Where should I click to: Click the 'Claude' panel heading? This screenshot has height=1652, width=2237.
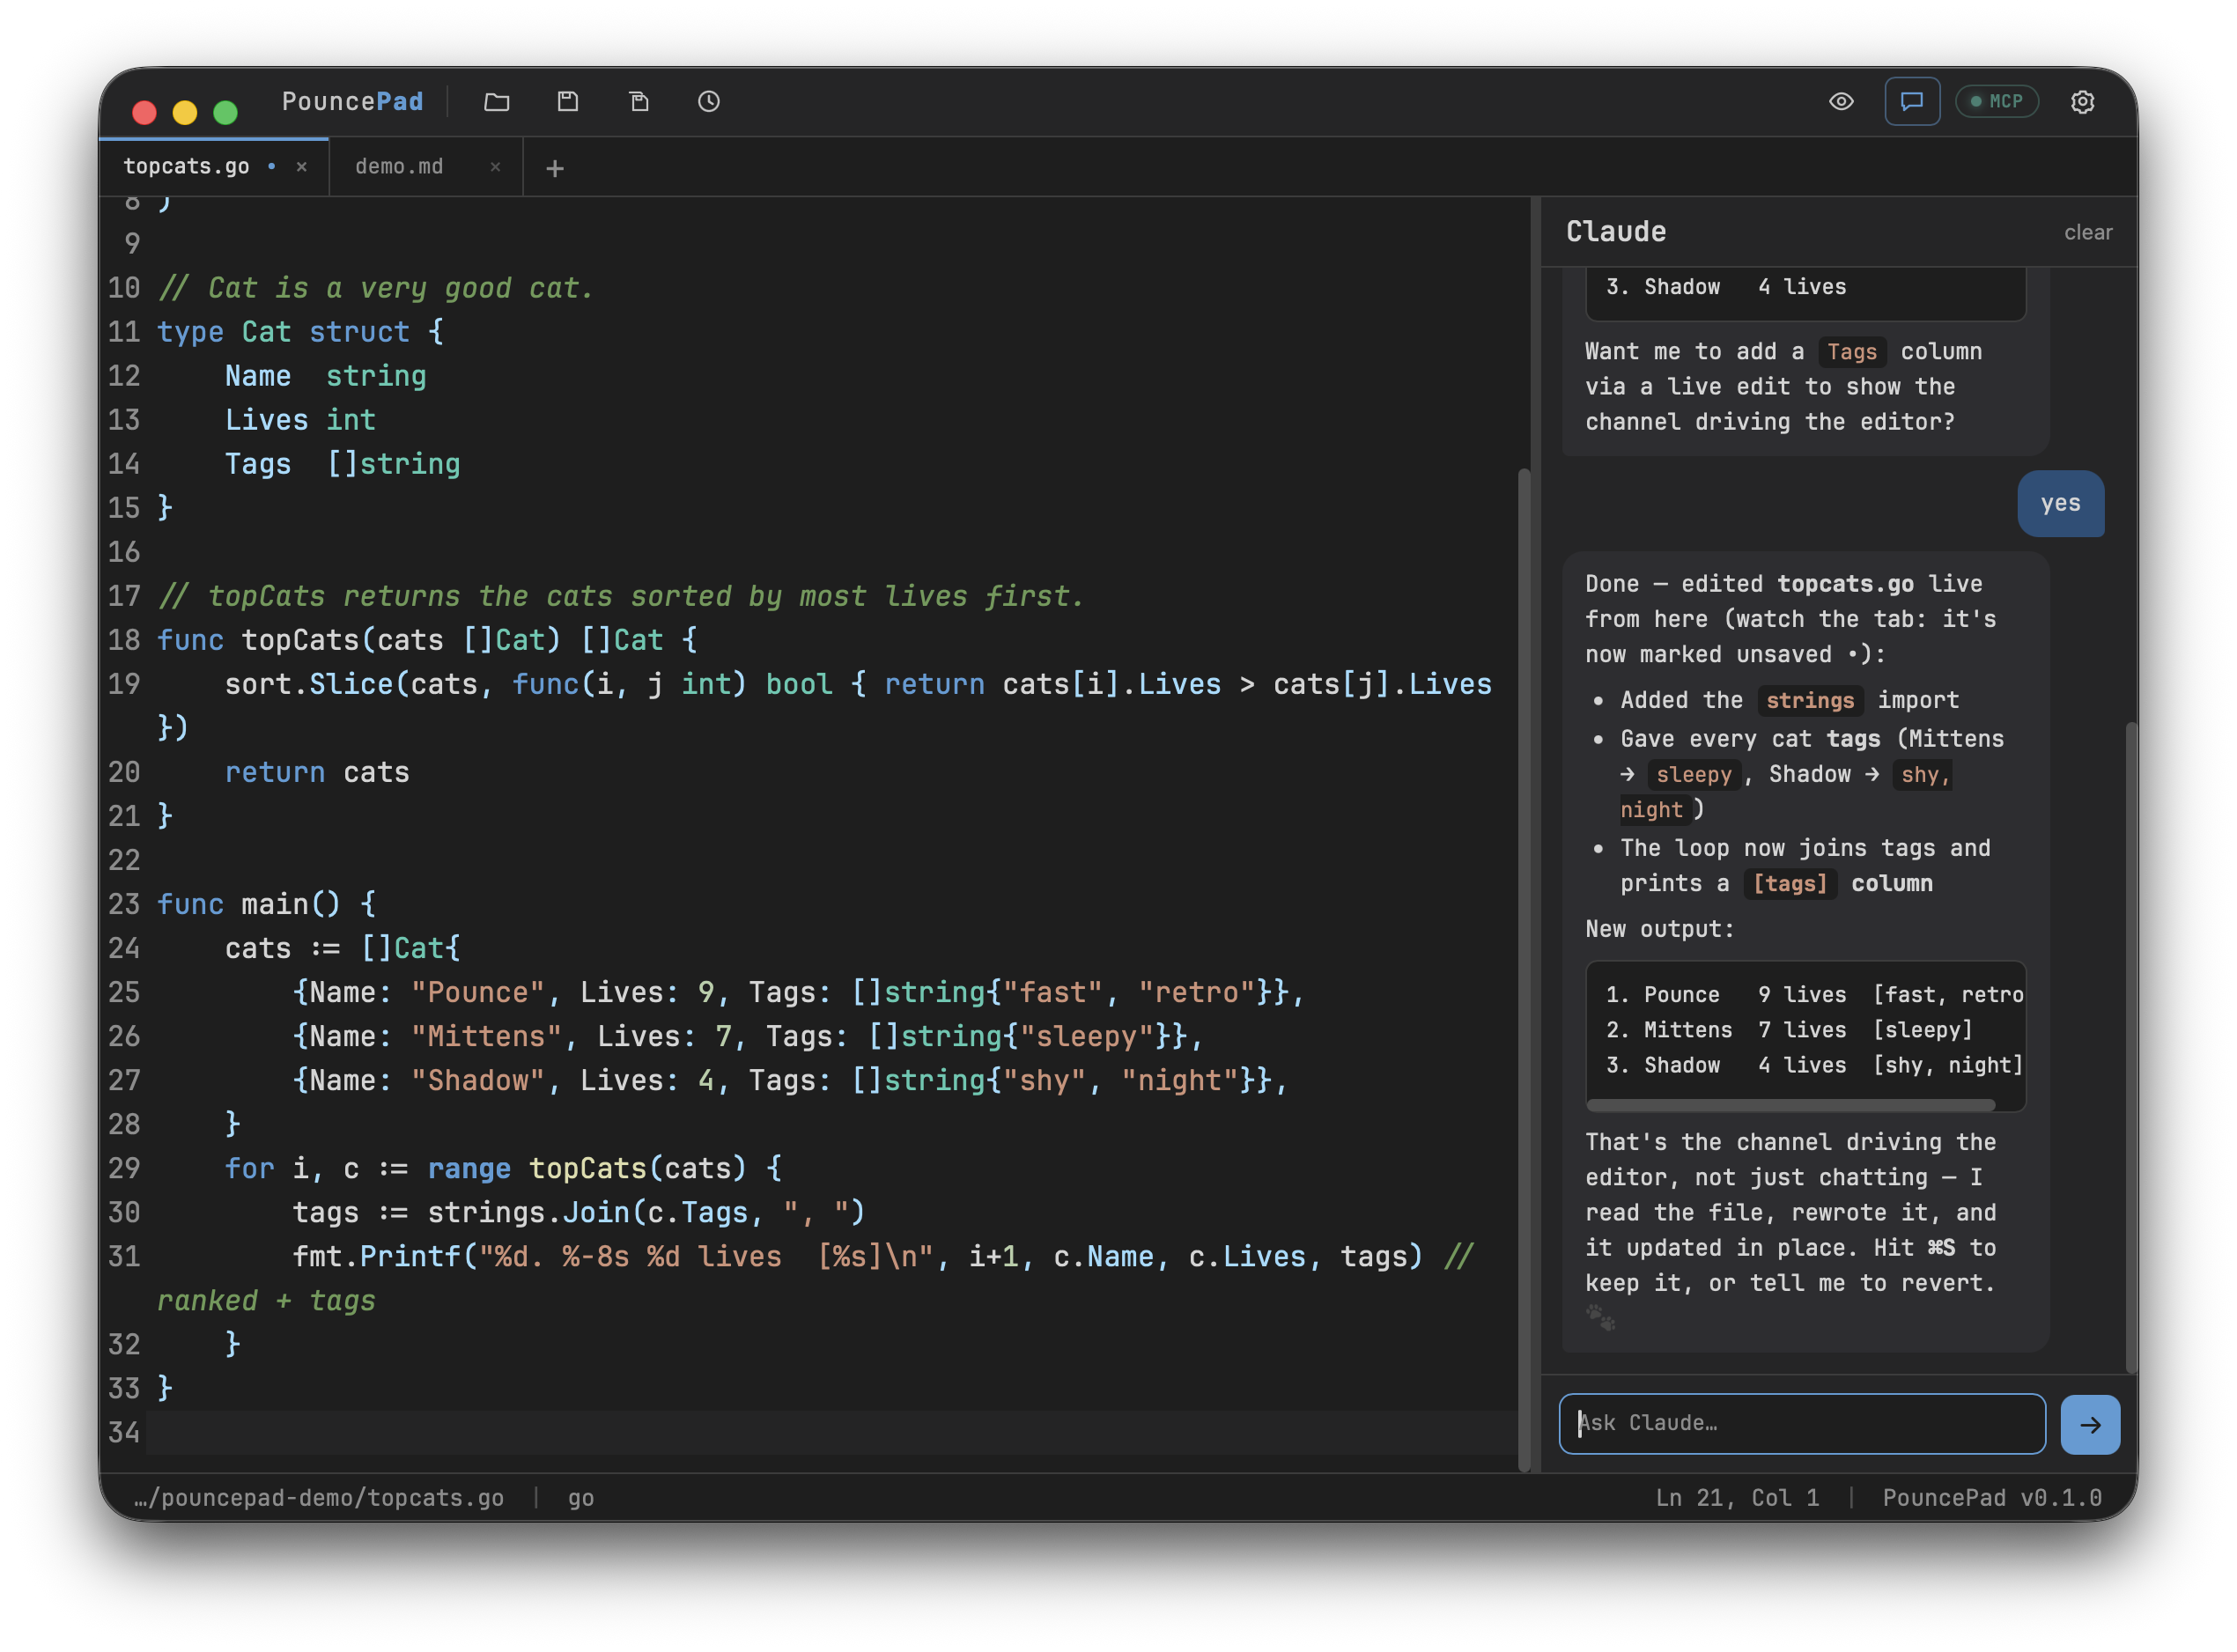(x=1616, y=231)
